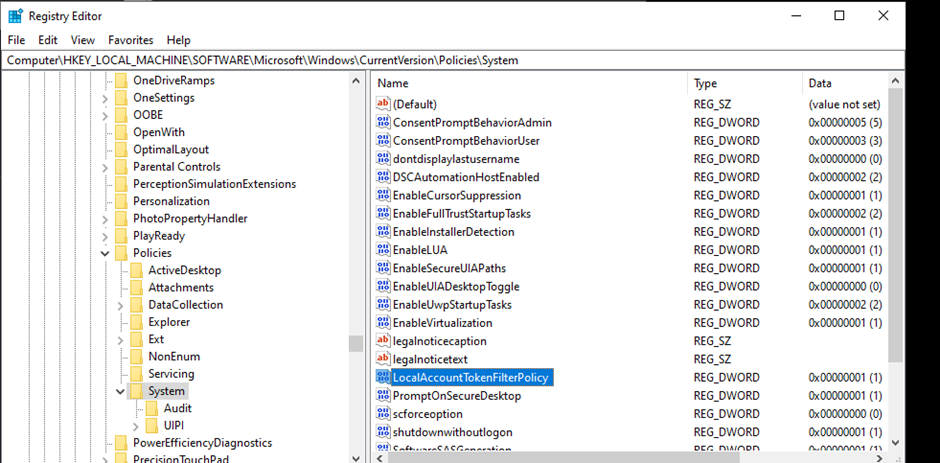Select the ActiveDesktop key
Viewport: 940px width, 463px height.
[x=185, y=270]
